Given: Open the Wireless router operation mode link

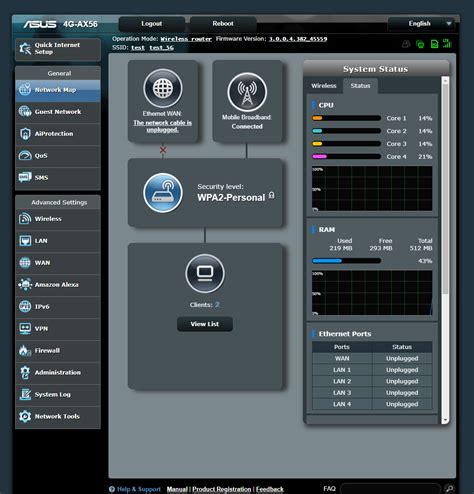Looking at the screenshot, I should point(186,39).
